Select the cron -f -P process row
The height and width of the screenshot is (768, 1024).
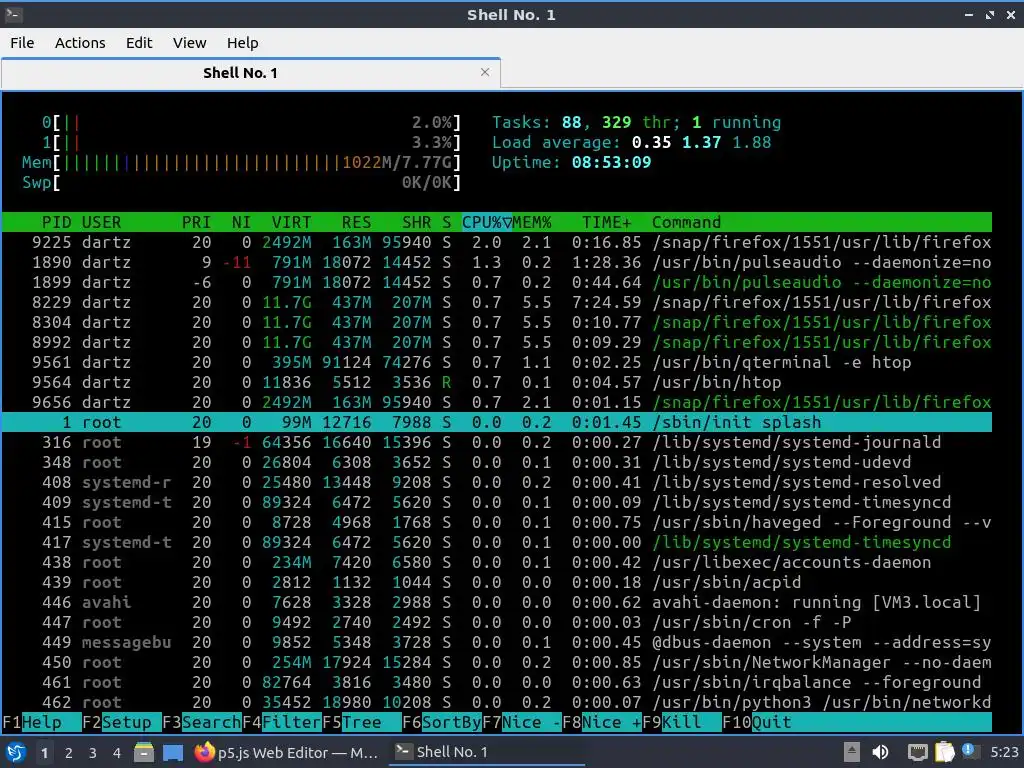[x=496, y=622]
